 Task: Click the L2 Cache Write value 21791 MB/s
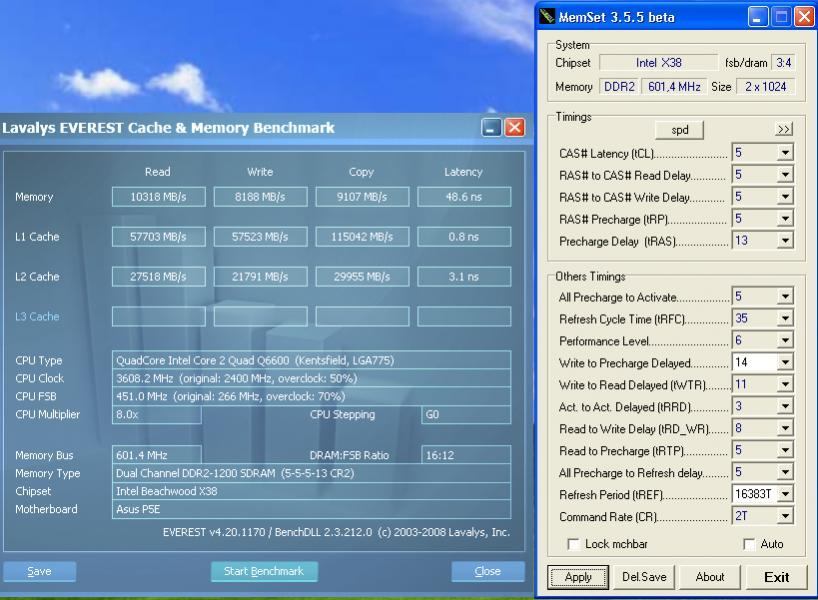point(260,277)
